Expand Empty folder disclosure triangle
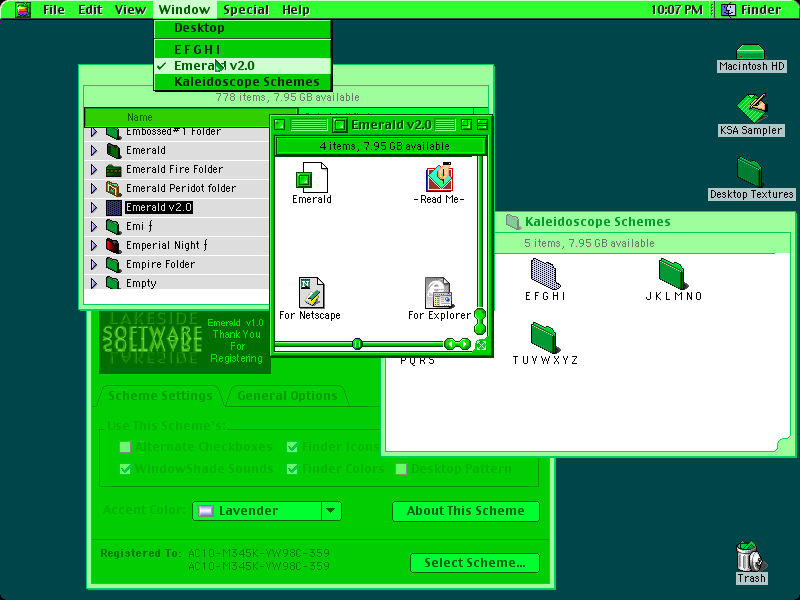 click(x=94, y=283)
